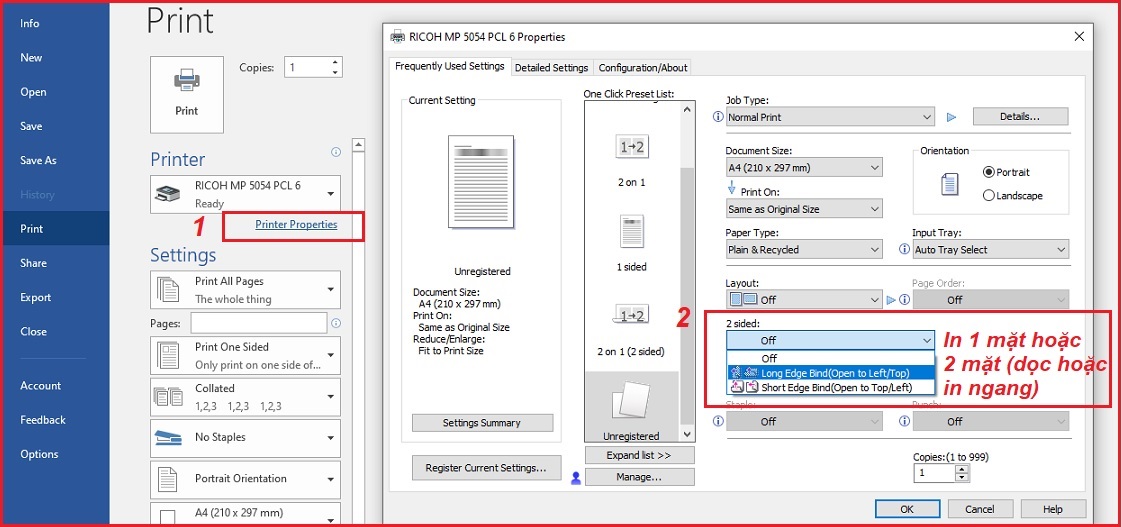Click the info icon beside Input Tray
The height and width of the screenshot is (527, 1122).
coord(904,250)
